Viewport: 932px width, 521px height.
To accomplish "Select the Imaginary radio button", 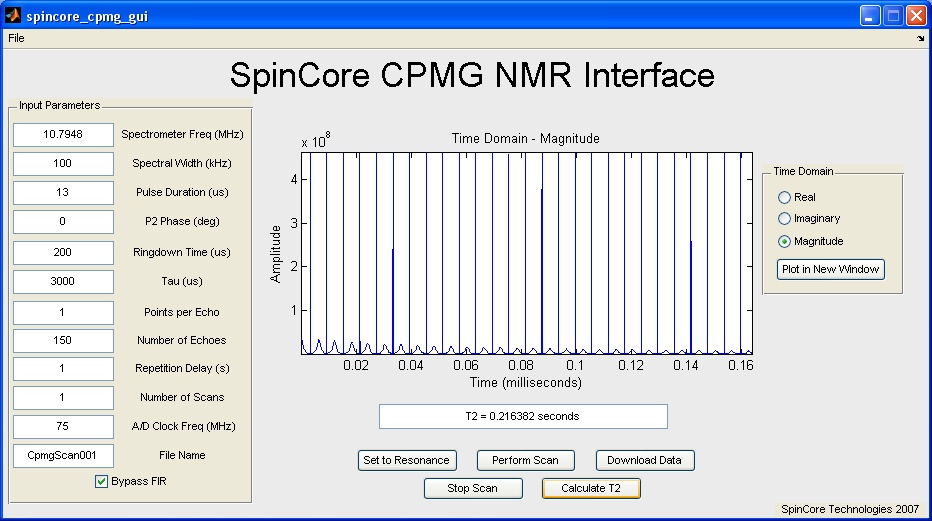I will click(x=785, y=218).
